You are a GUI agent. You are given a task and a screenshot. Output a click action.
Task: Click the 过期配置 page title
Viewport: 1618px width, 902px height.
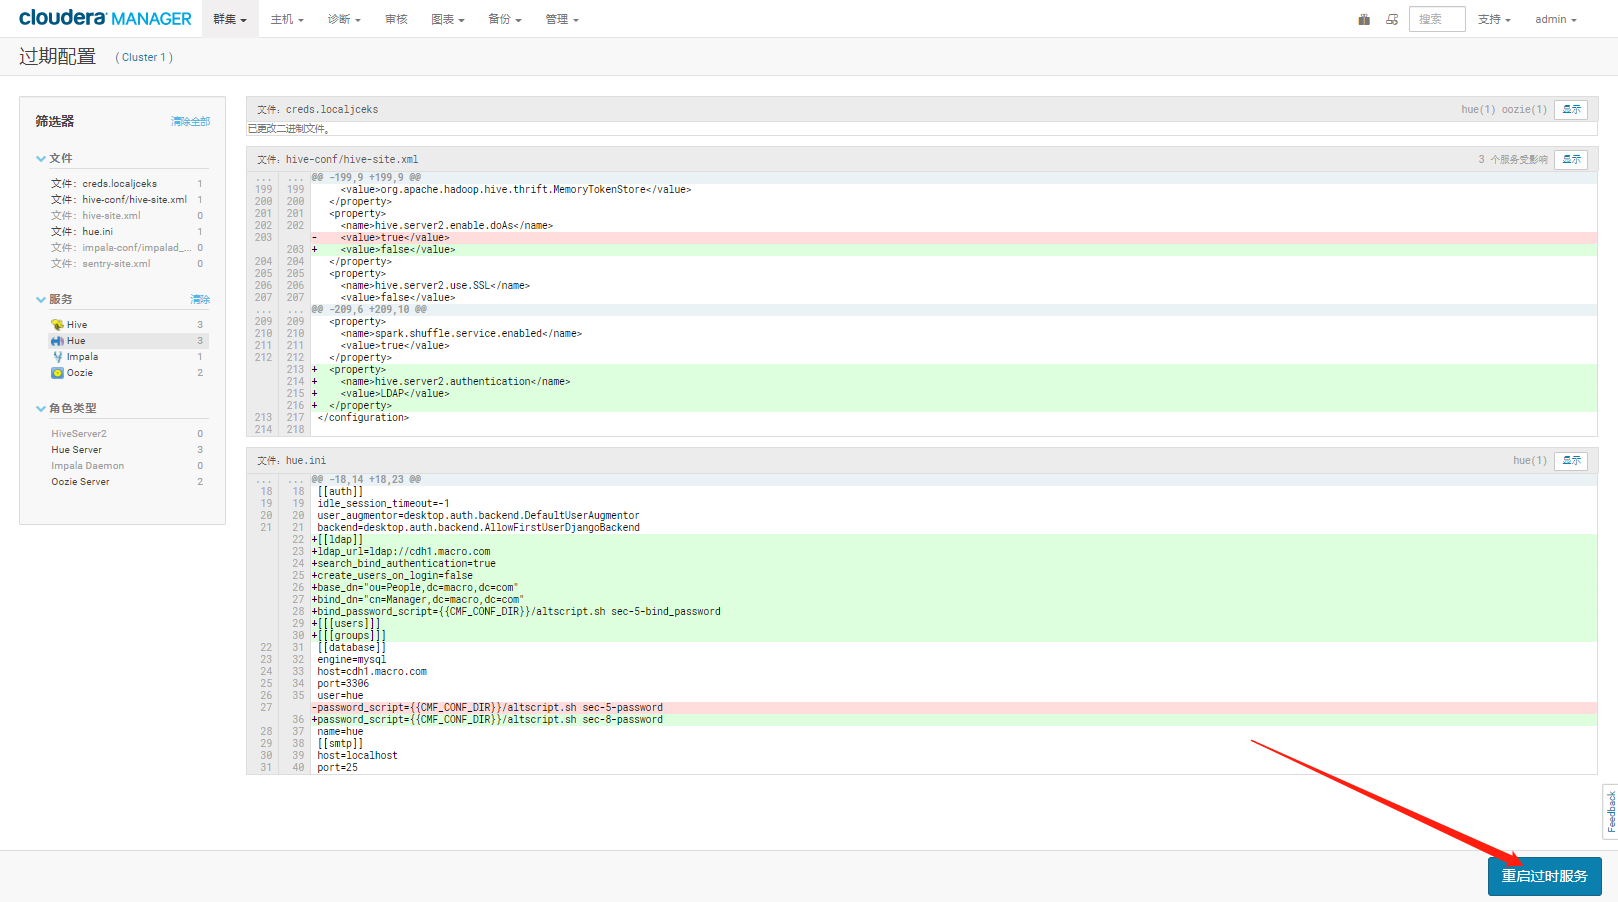[58, 57]
